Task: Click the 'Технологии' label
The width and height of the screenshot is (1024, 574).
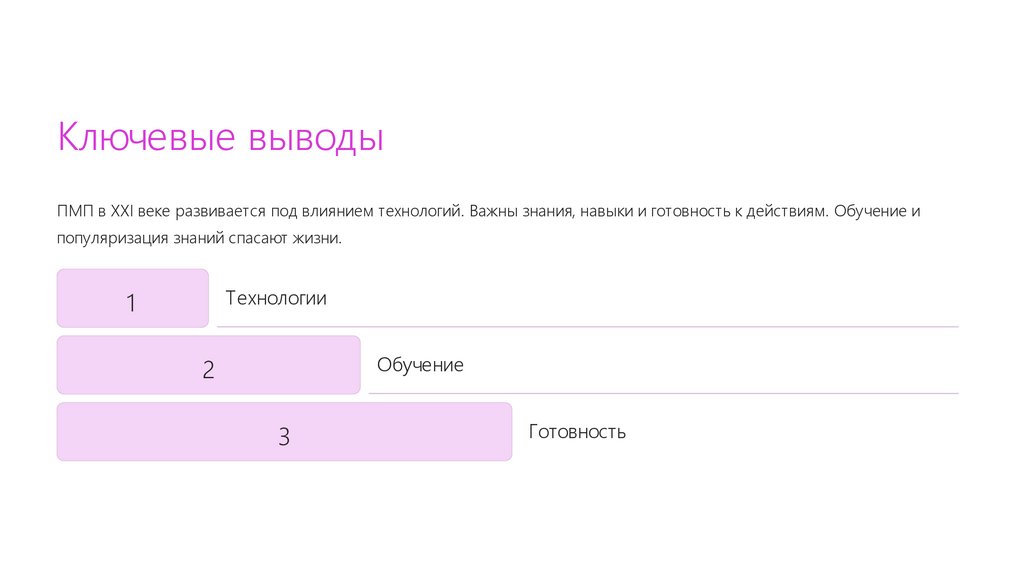Action: pyautogui.click(x=276, y=298)
